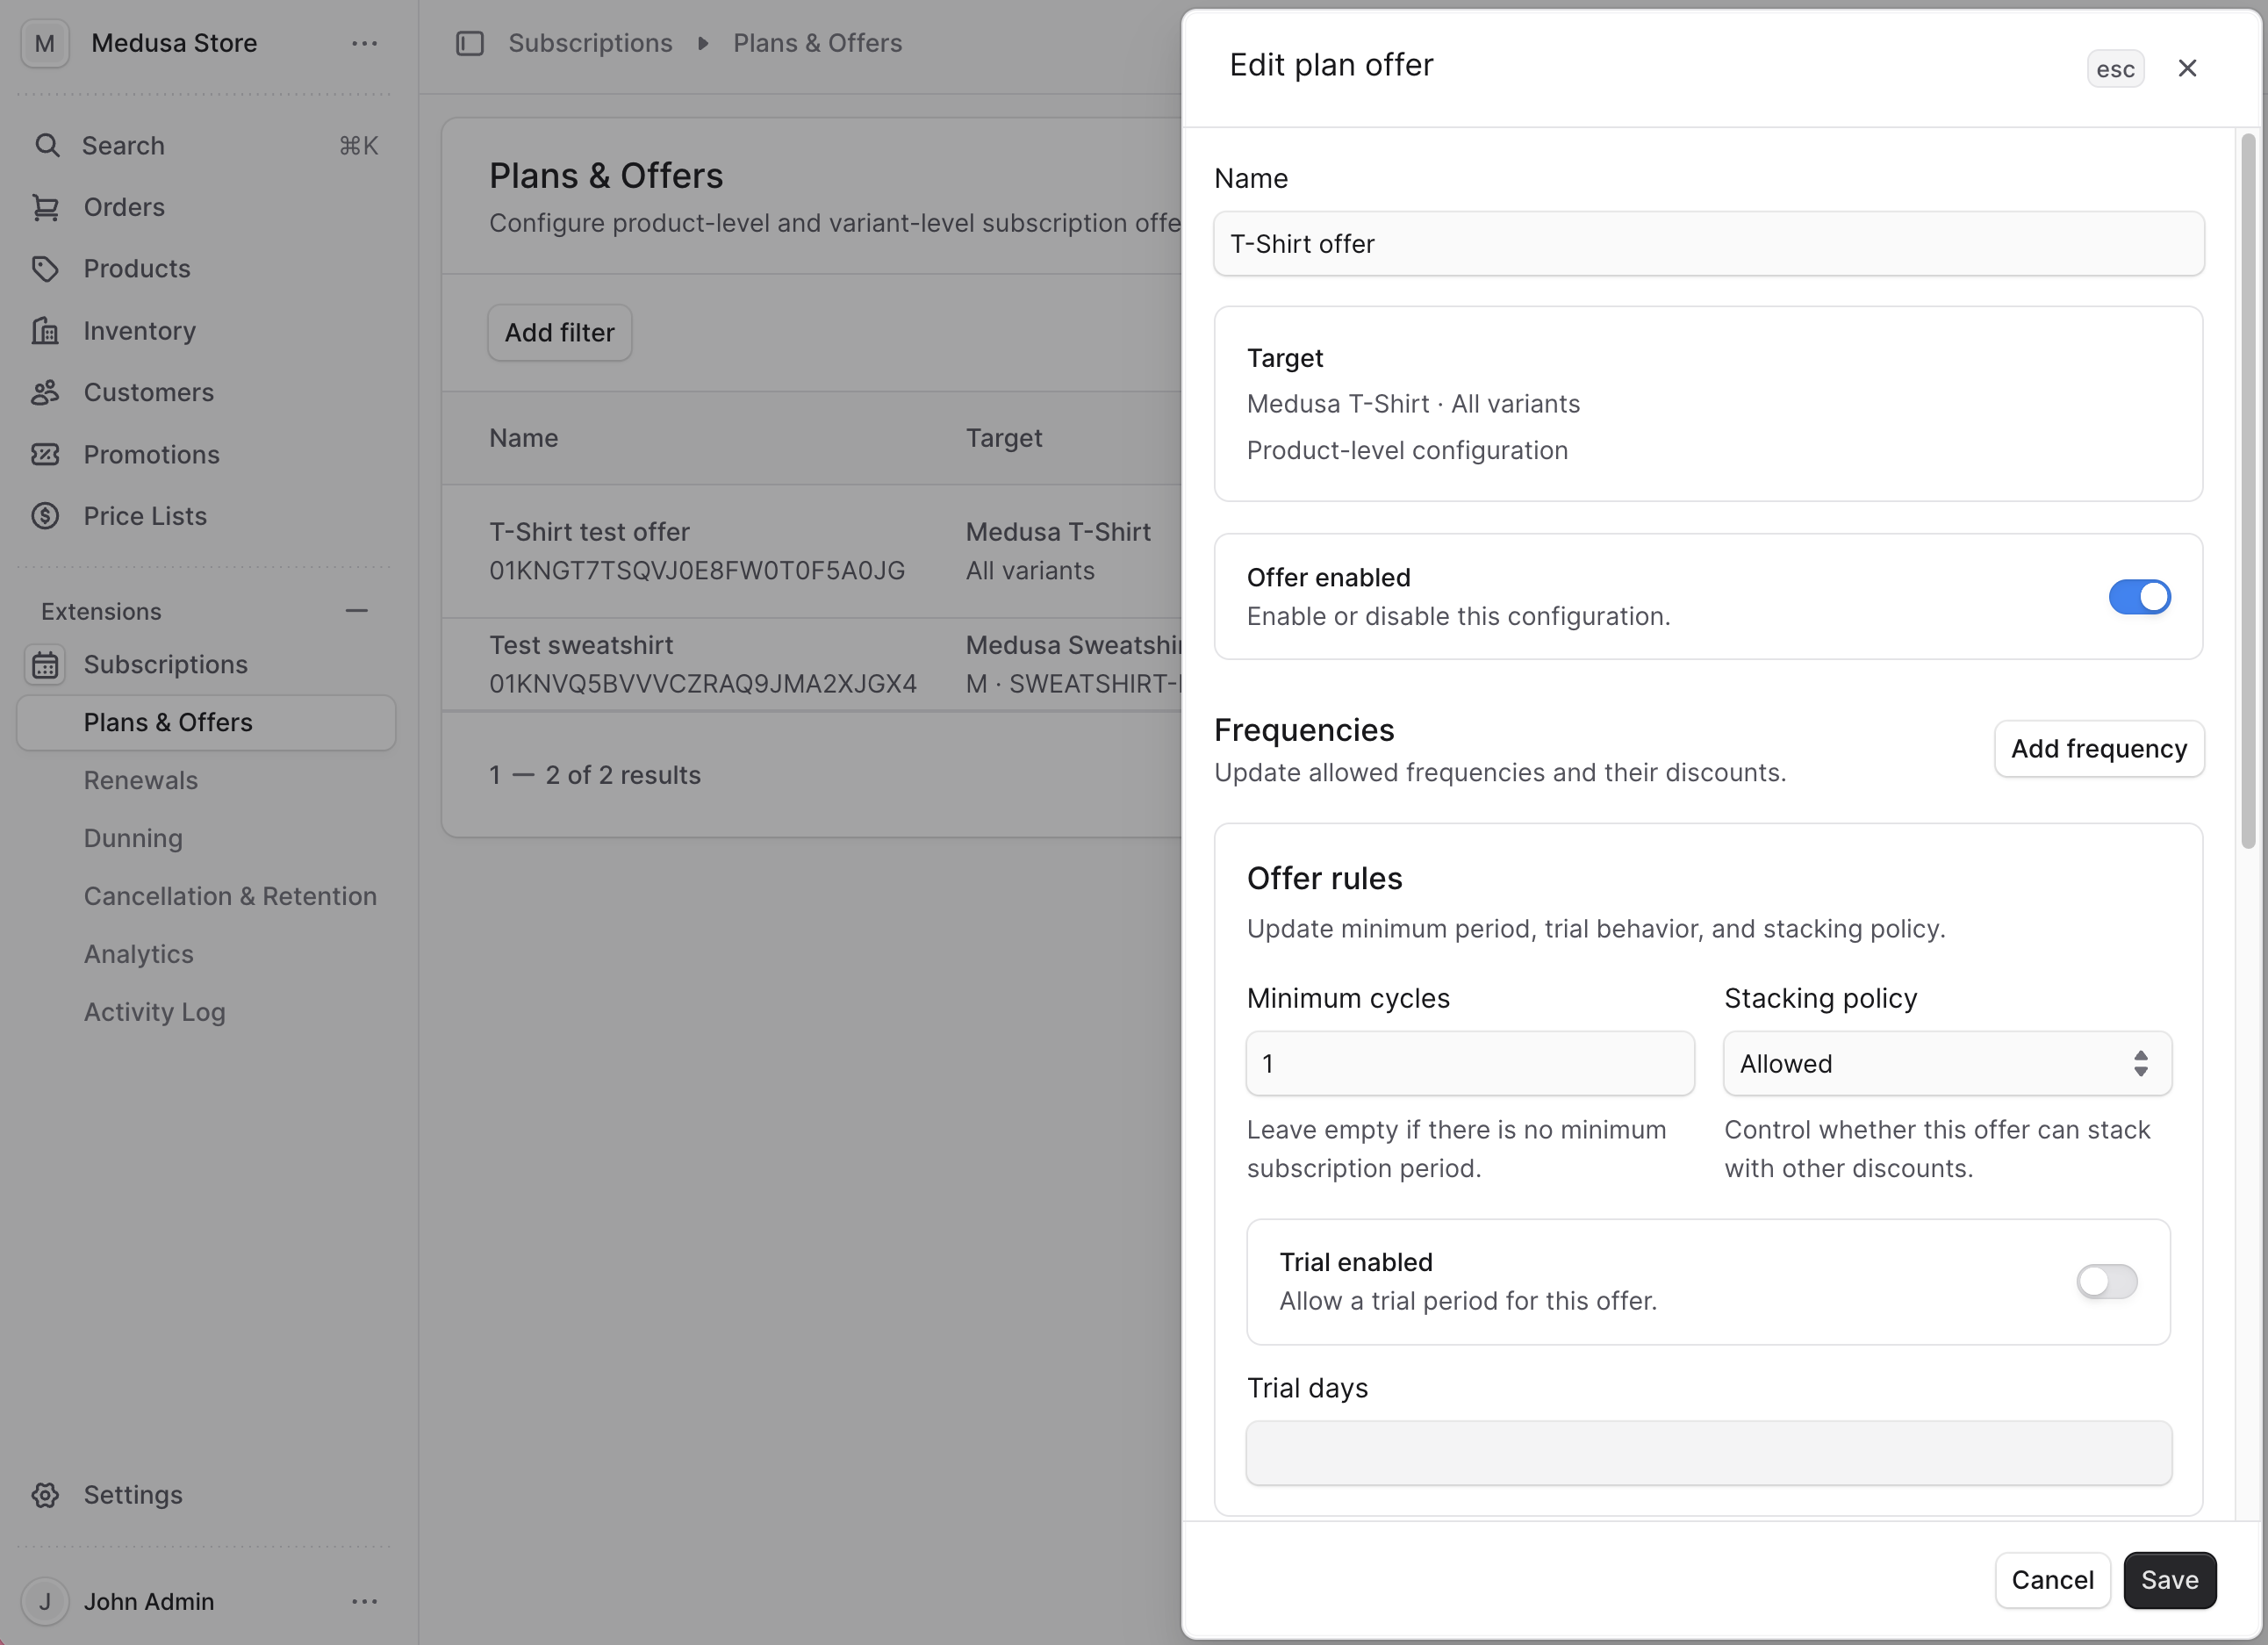Click the Name input field
Screen dimensions: 2268x1645
pos(1708,244)
